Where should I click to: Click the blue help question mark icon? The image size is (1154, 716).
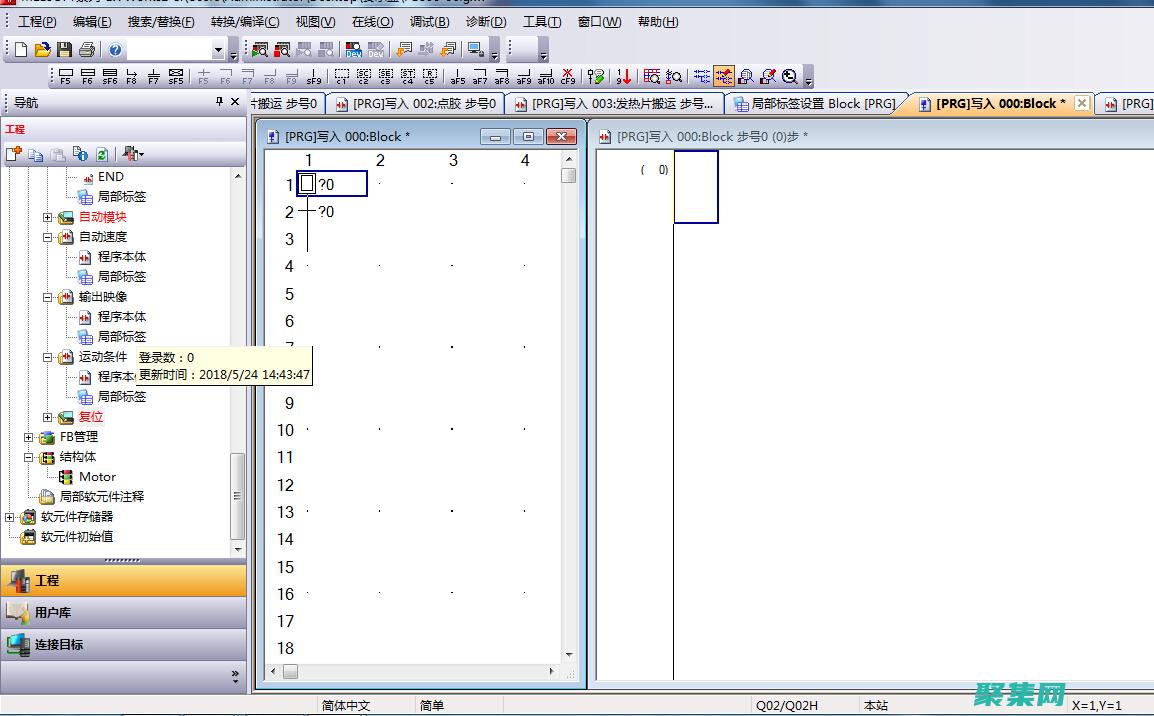(x=115, y=50)
